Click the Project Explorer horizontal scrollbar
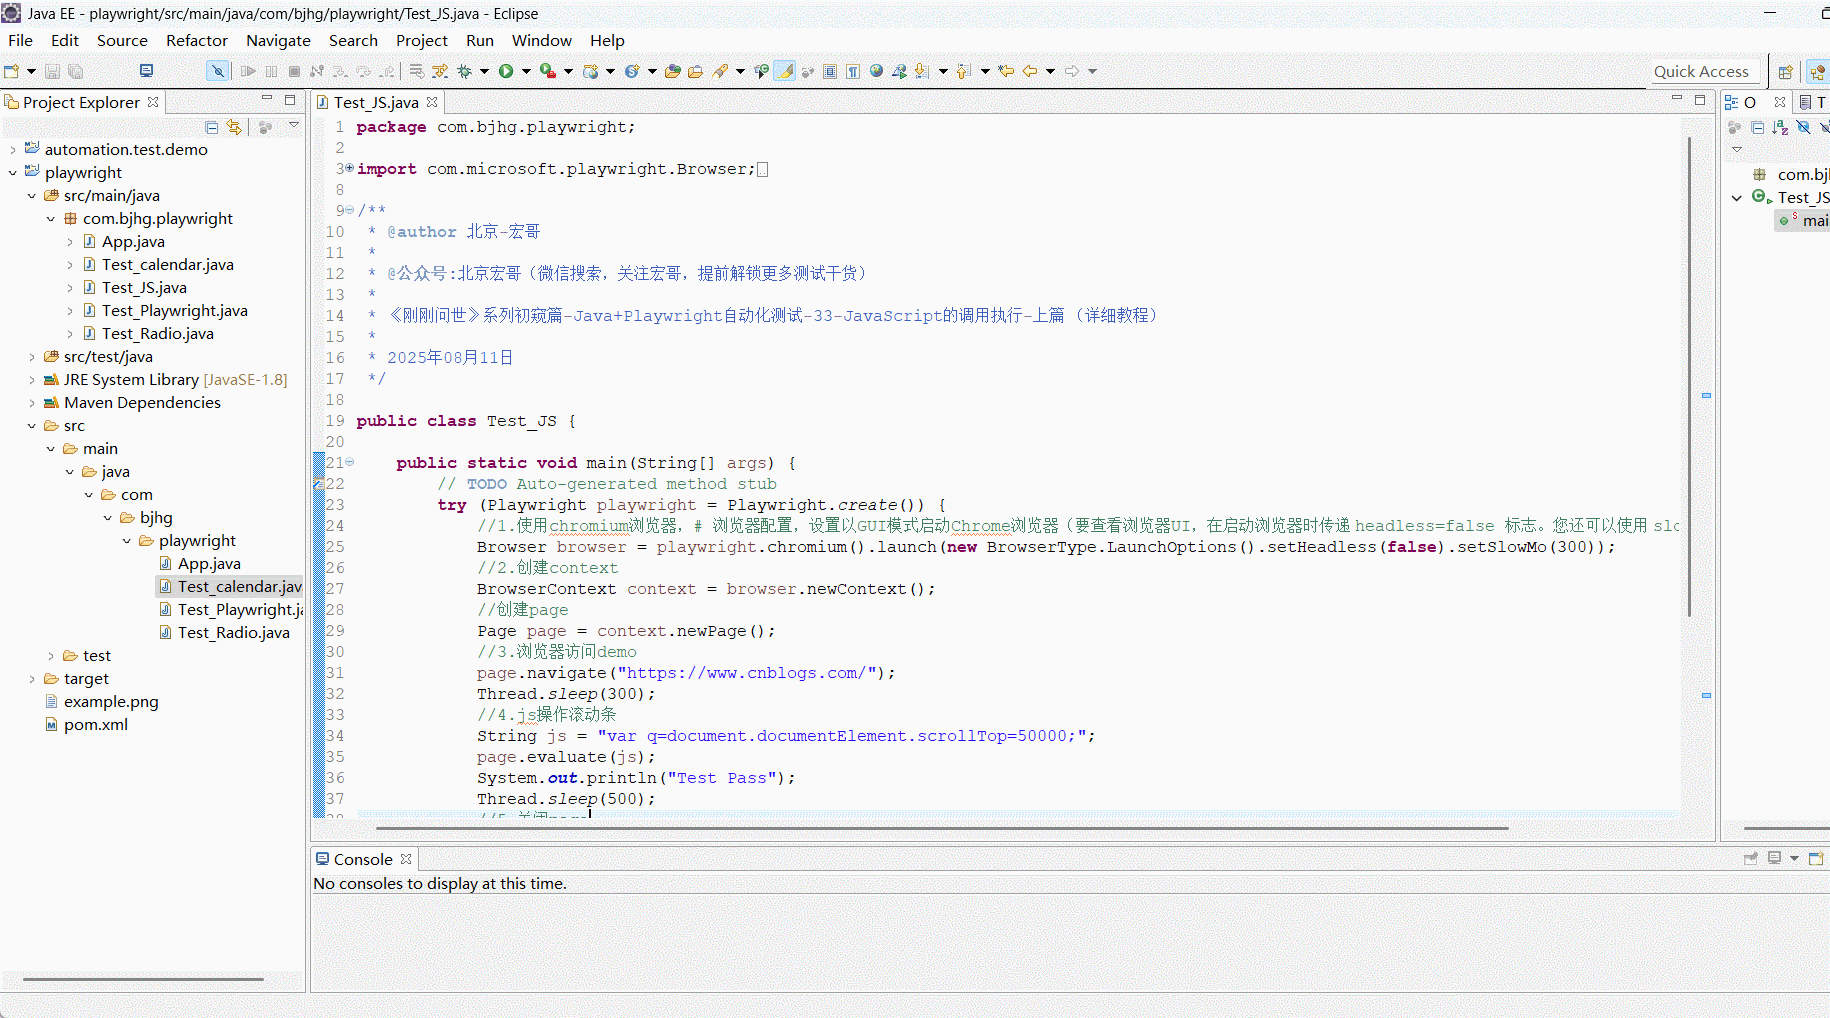Viewport: 1830px width, 1018px height. (143, 979)
